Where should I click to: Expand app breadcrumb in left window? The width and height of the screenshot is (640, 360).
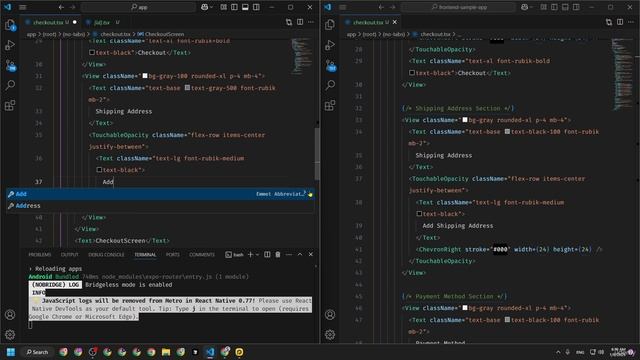pyautogui.click(x=31, y=34)
